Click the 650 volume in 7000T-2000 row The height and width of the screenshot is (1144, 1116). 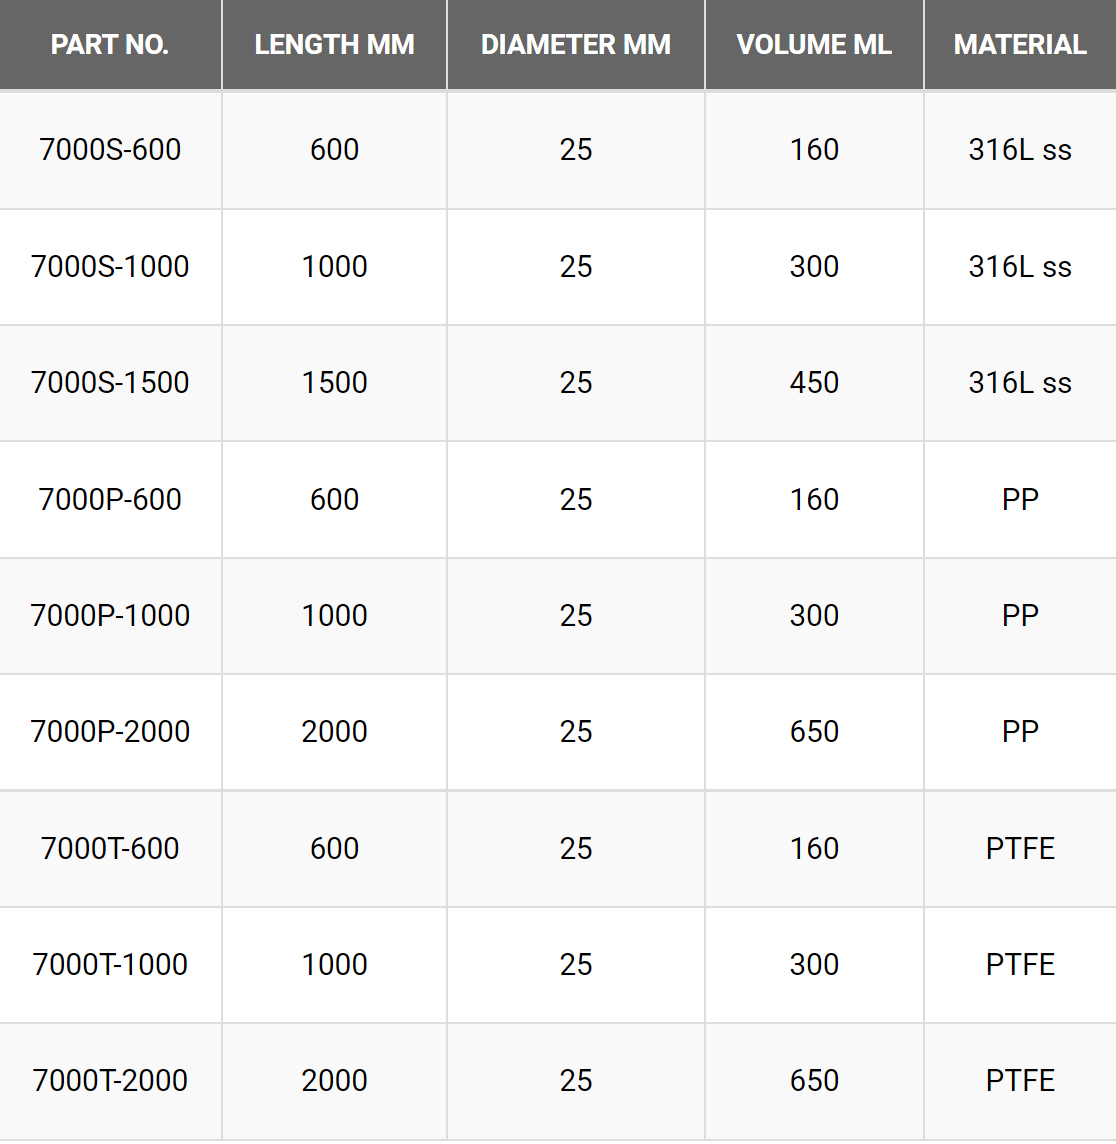click(x=814, y=1081)
